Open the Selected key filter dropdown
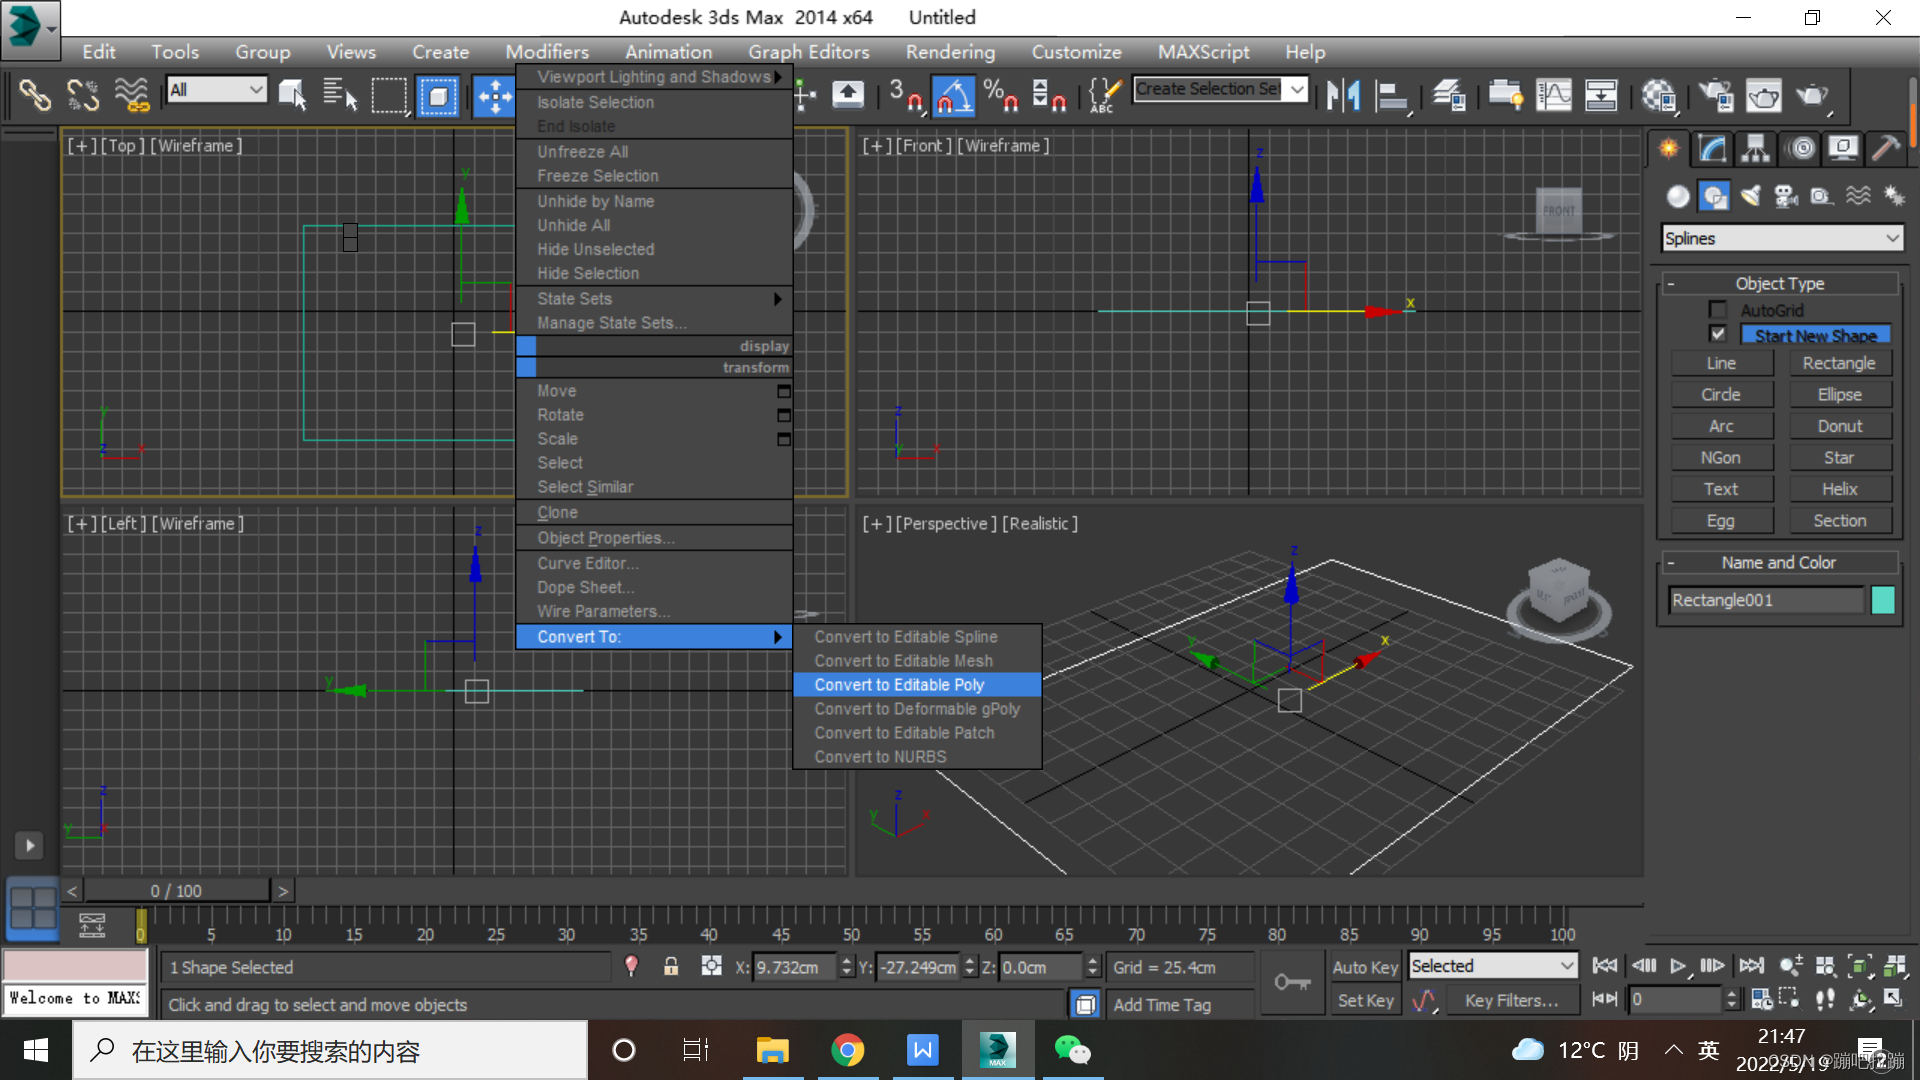This screenshot has width=1920, height=1080. pos(1492,966)
